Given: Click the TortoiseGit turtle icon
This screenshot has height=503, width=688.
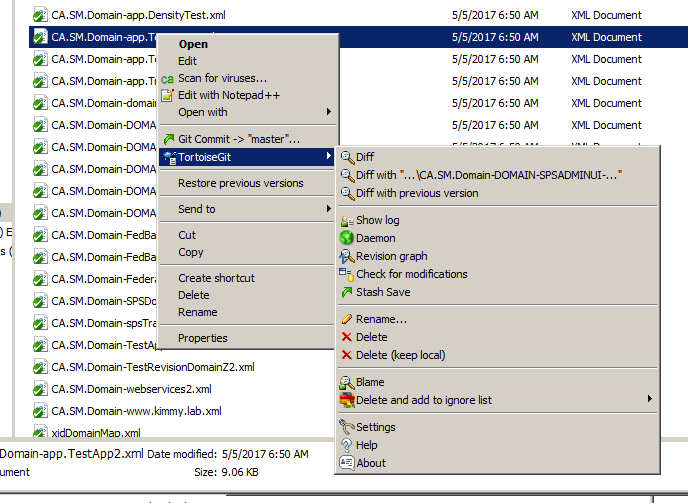Looking at the screenshot, I should pos(169,157).
